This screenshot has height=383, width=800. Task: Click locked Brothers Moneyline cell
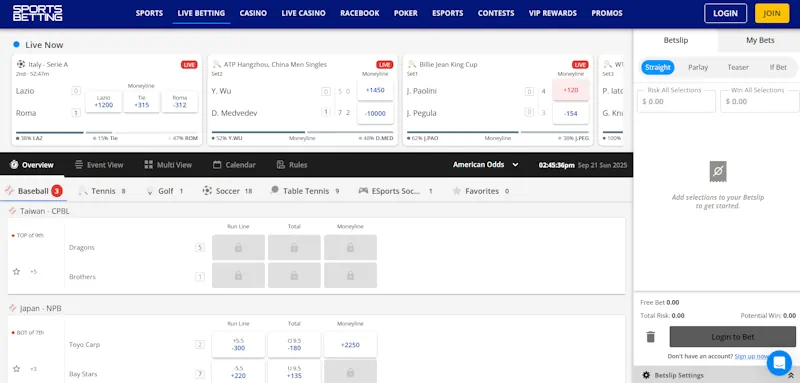[351, 275]
